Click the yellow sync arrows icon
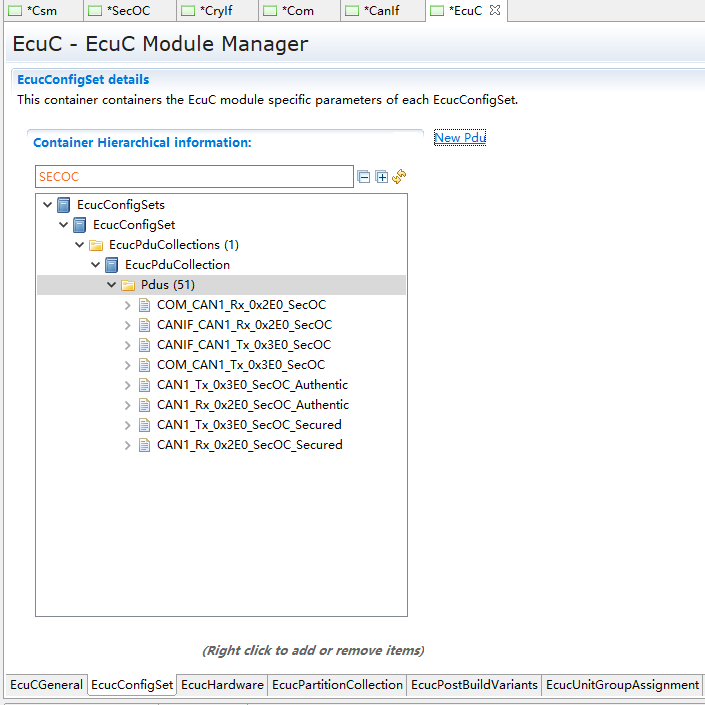This screenshot has height=705, width=705. click(x=399, y=176)
